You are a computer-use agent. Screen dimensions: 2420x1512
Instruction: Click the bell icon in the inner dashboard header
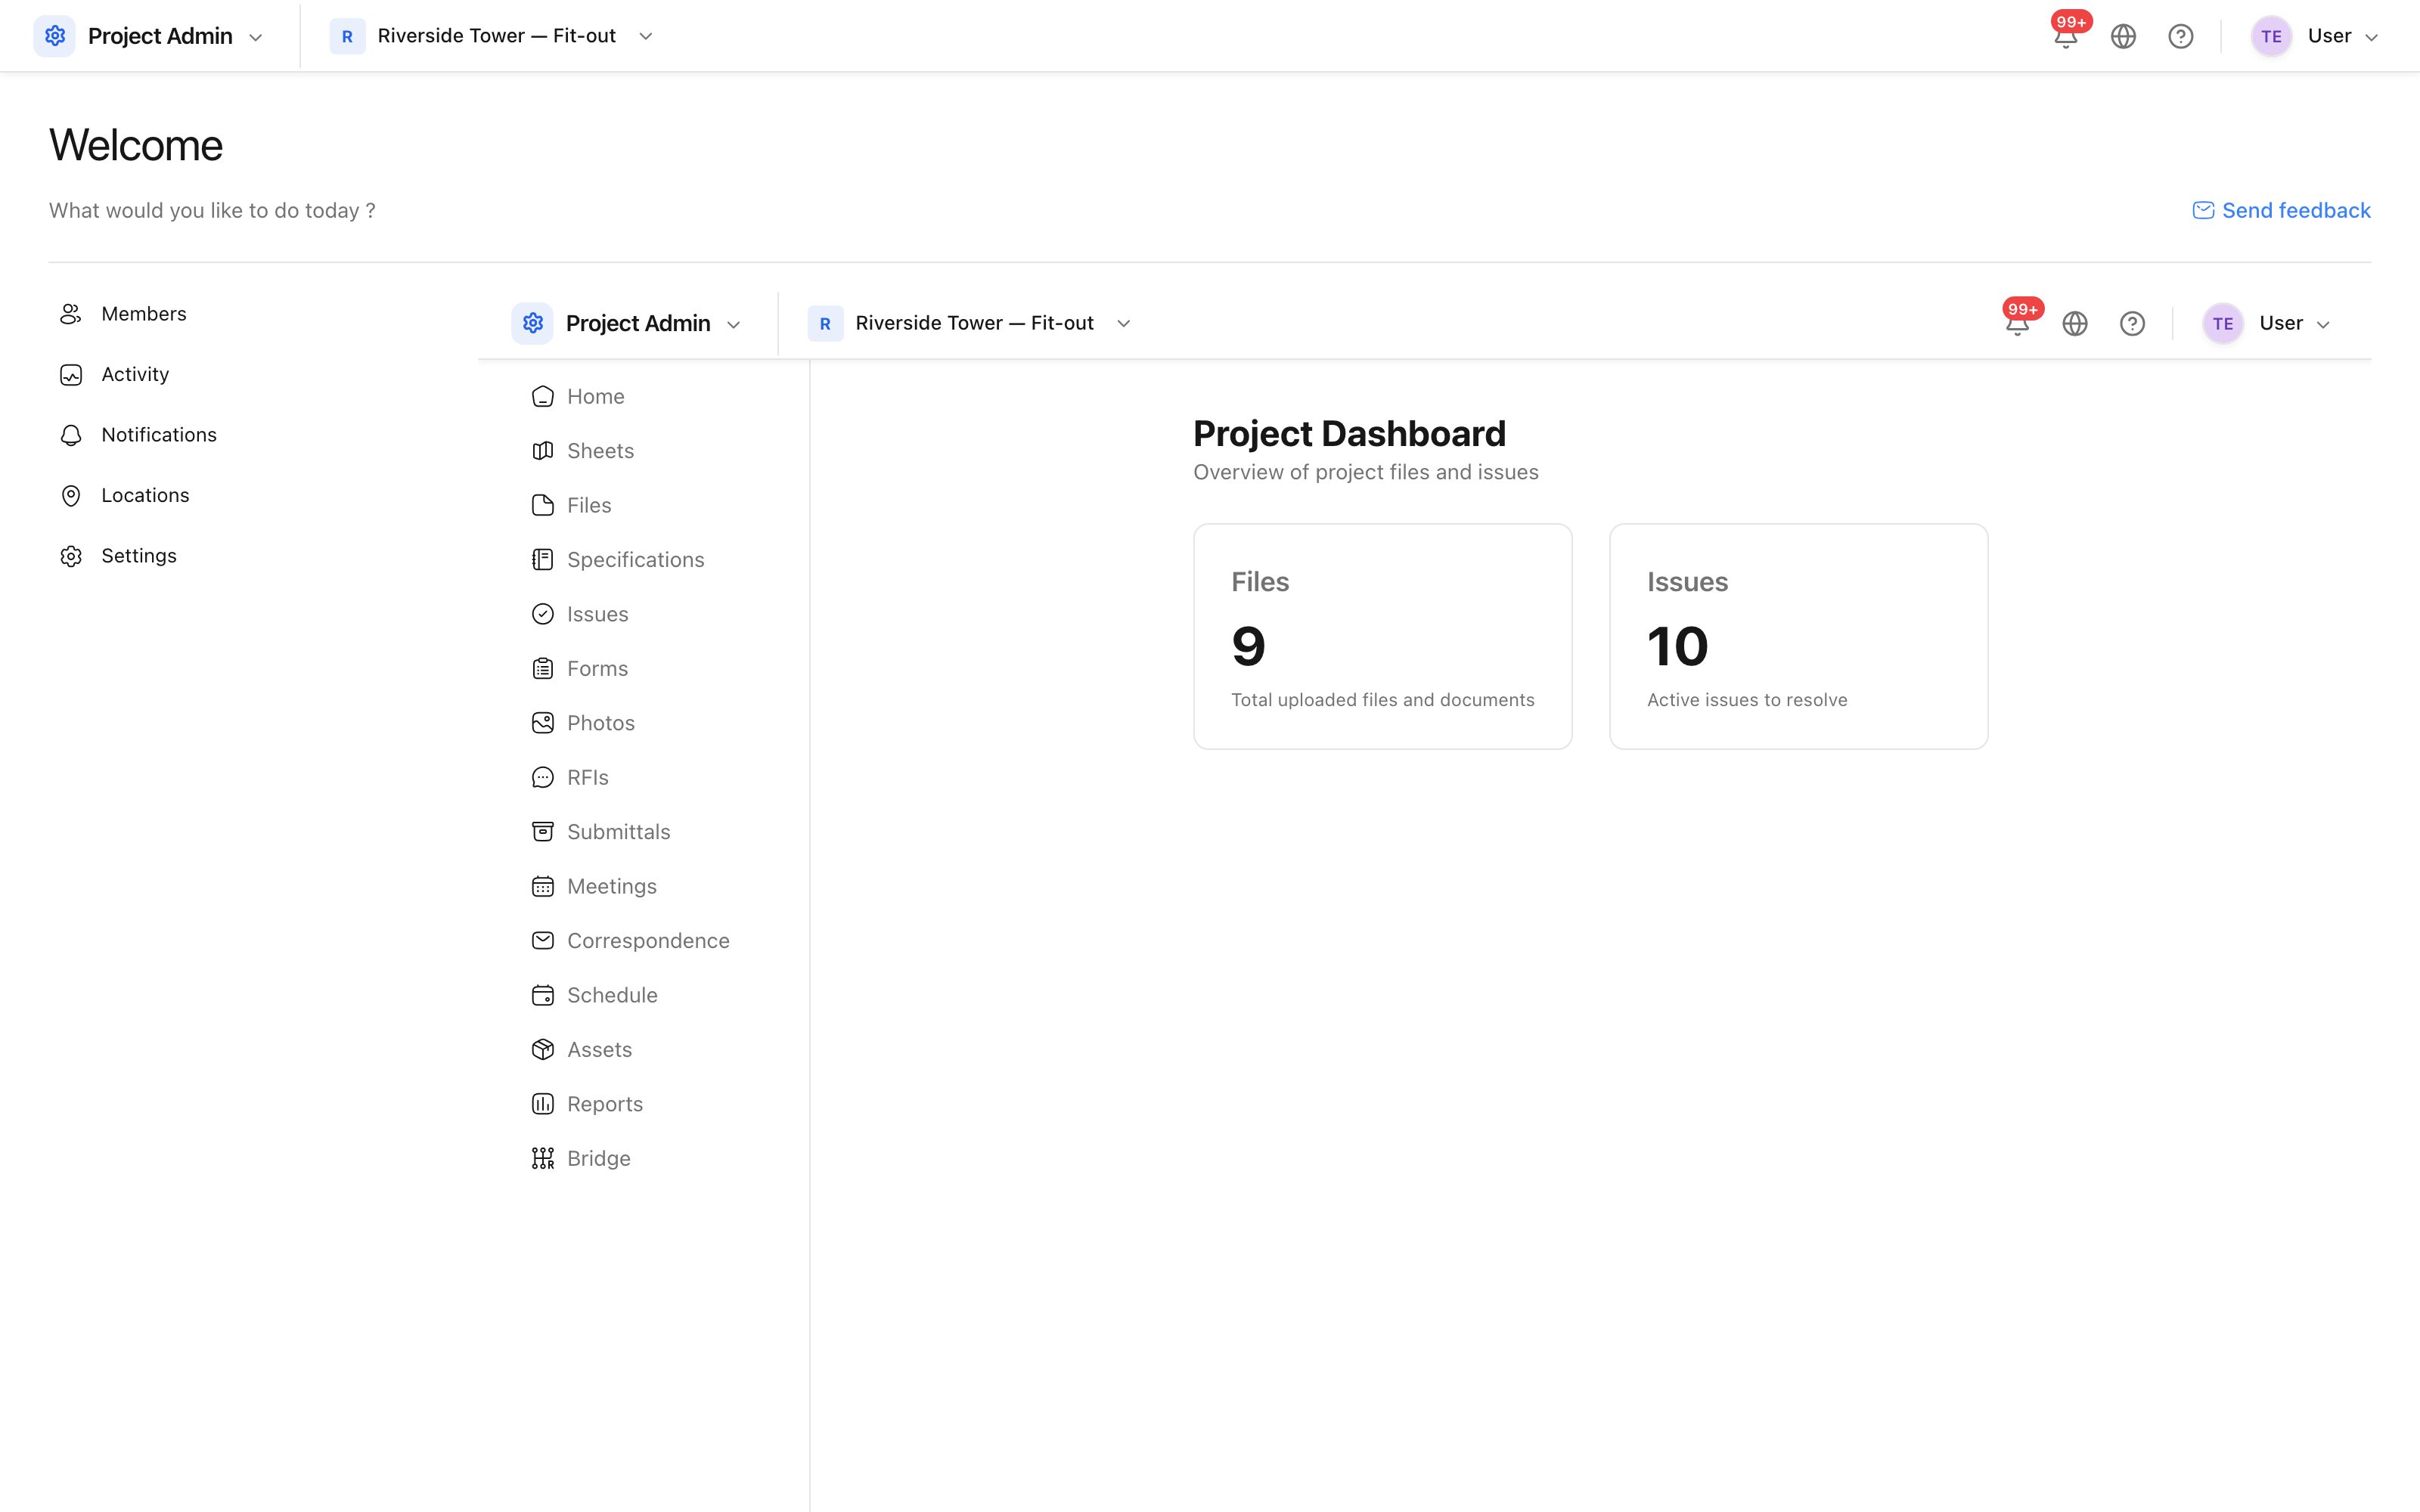(2018, 323)
